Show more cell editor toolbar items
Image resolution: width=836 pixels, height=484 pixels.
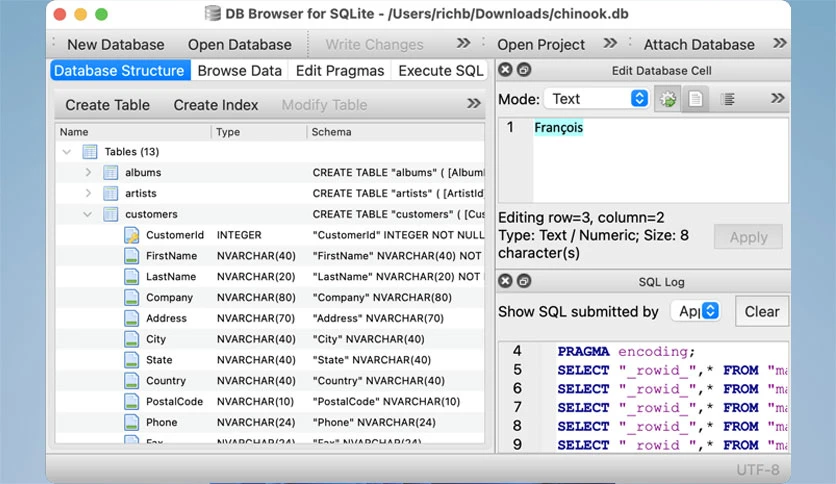(x=777, y=98)
